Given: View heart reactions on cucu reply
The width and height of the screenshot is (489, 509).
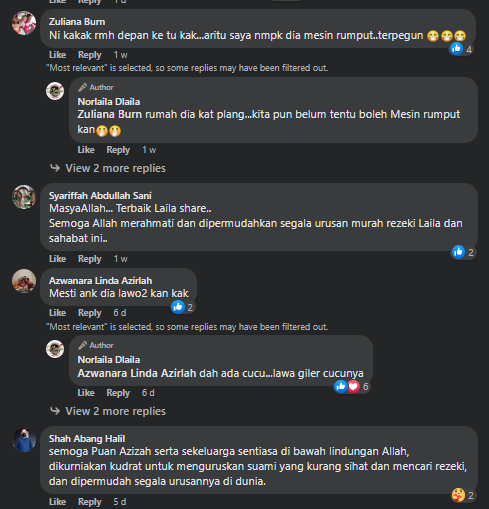Looking at the screenshot, I should (353, 387).
